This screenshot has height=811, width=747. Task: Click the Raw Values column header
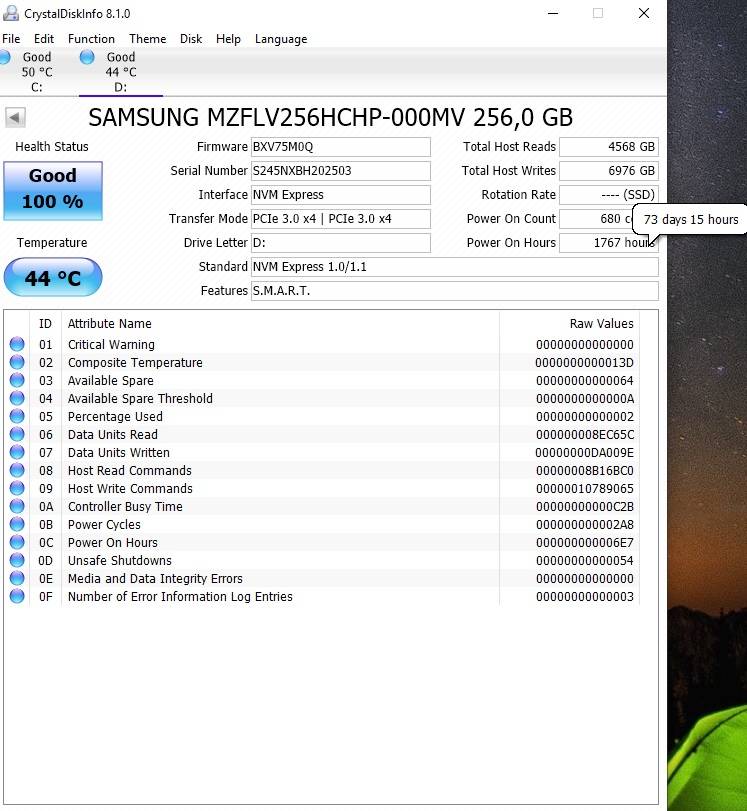tap(601, 324)
